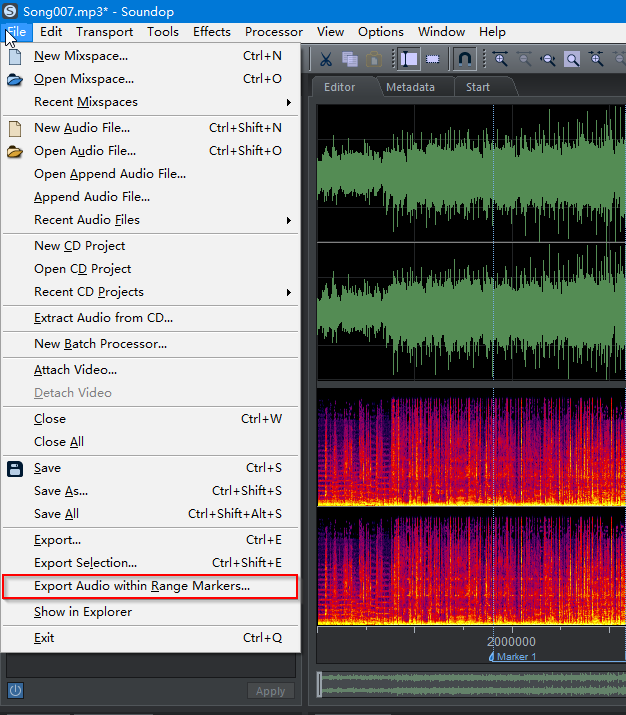Switch to the Metadata tab
The image size is (626, 715).
click(410, 87)
